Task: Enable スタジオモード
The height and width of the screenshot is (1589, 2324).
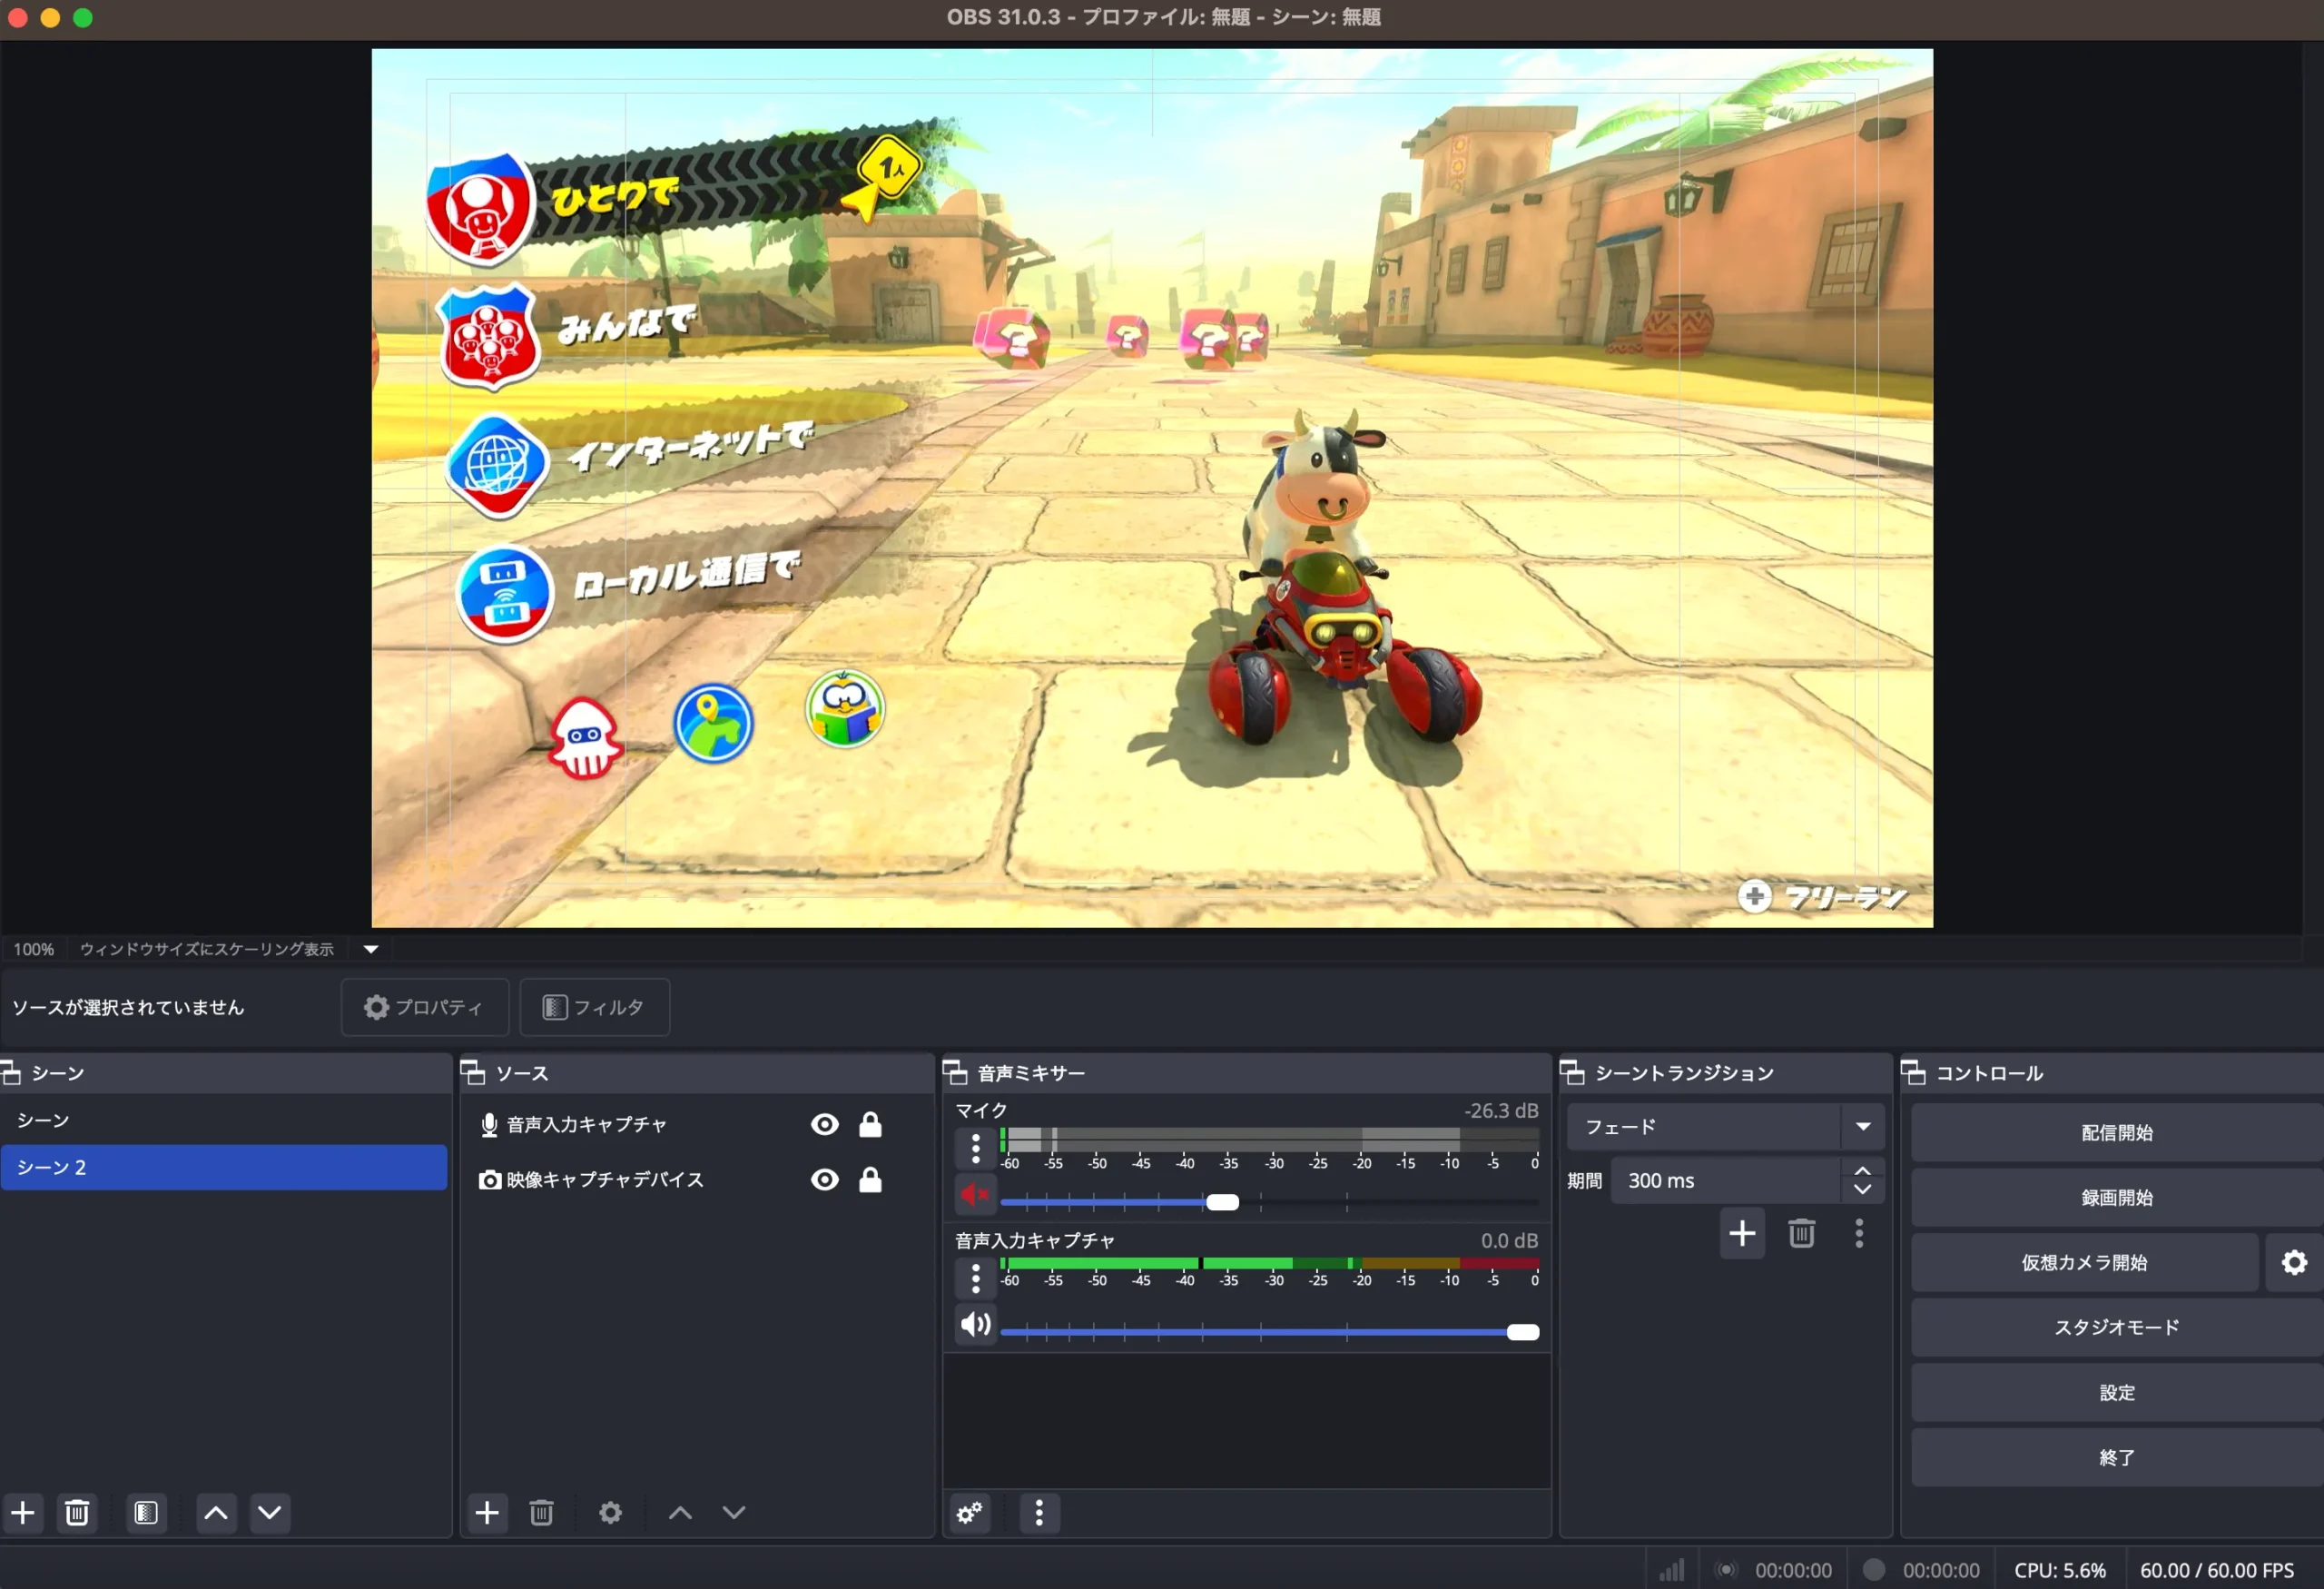Action: click(2117, 1327)
